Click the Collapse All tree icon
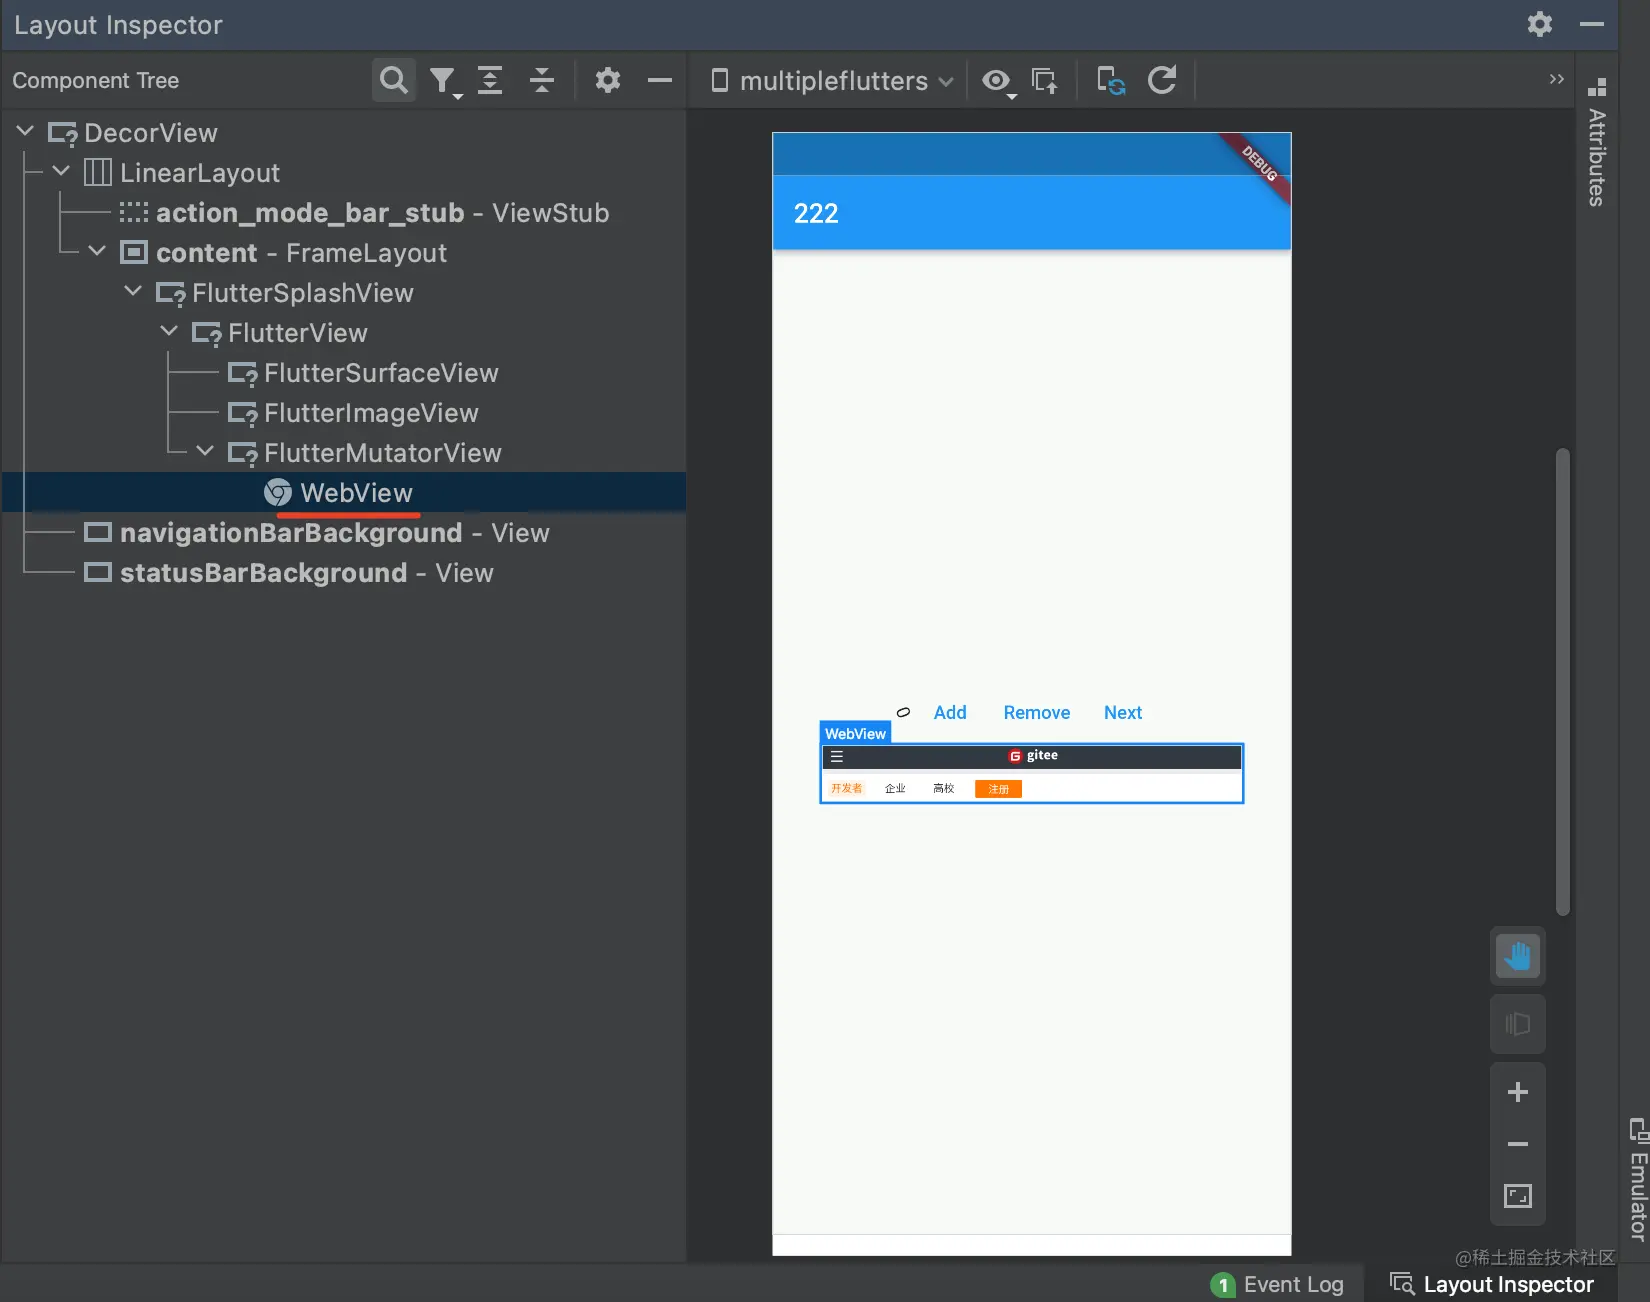Image resolution: width=1650 pixels, height=1302 pixels. tap(542, 80)
